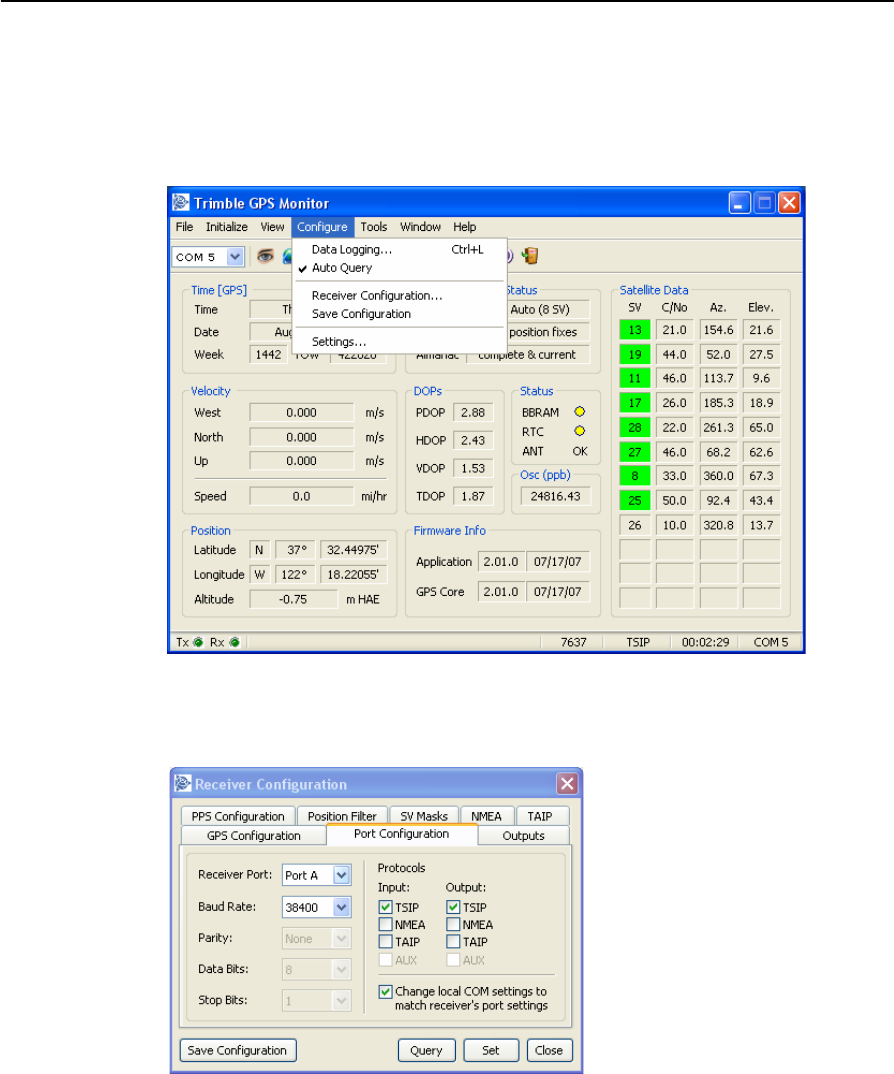Open Settings from the Configure menu
Image resolution: width=894 pixels, height=1074 pixels.
[399, 341]
